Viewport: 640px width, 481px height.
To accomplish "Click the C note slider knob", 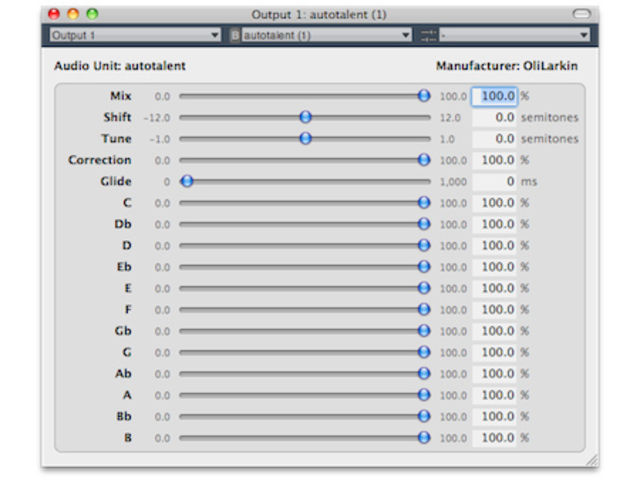I will (x=424, y=203).
